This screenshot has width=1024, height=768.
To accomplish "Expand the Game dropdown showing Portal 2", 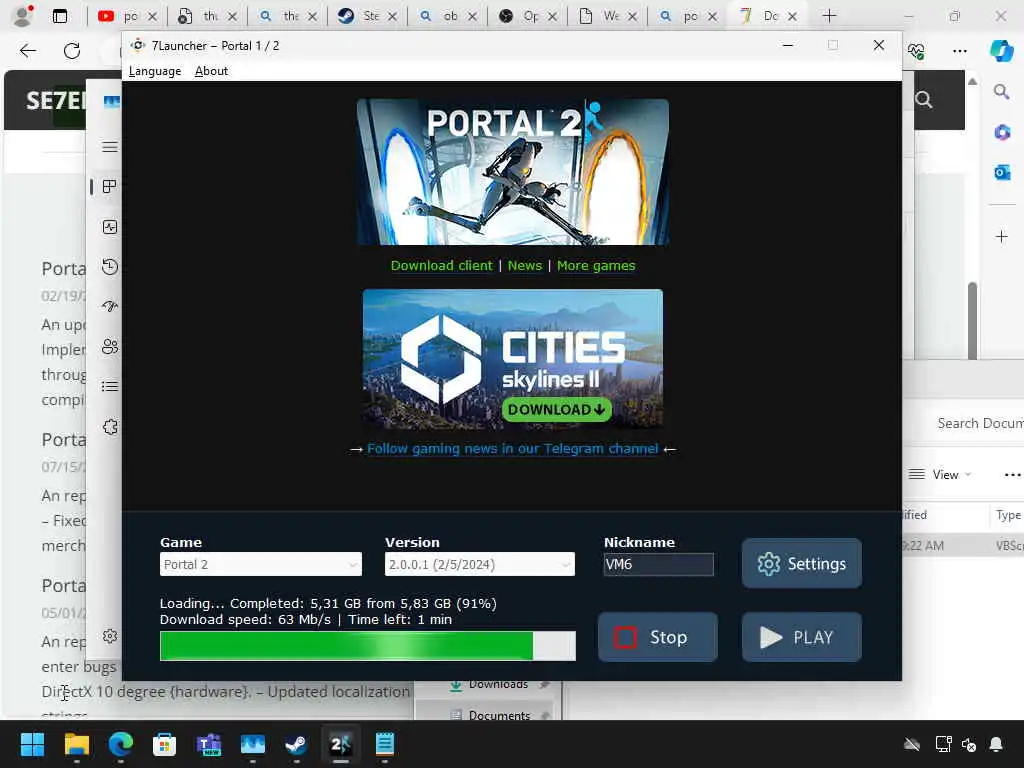I will pyautogui.click(x=261, y=564).
